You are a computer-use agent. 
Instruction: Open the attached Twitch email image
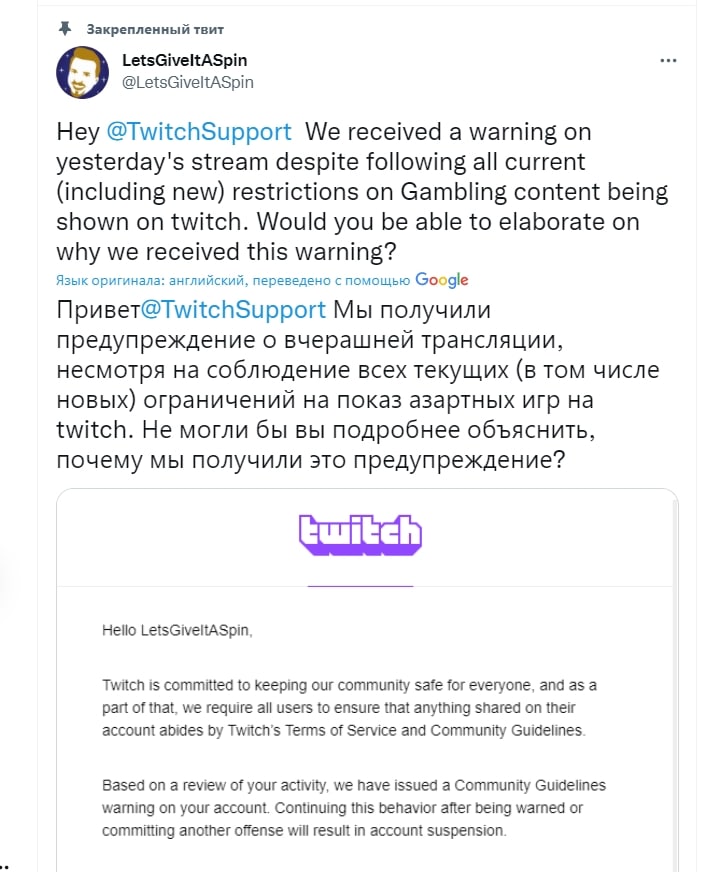click(367, 700)
